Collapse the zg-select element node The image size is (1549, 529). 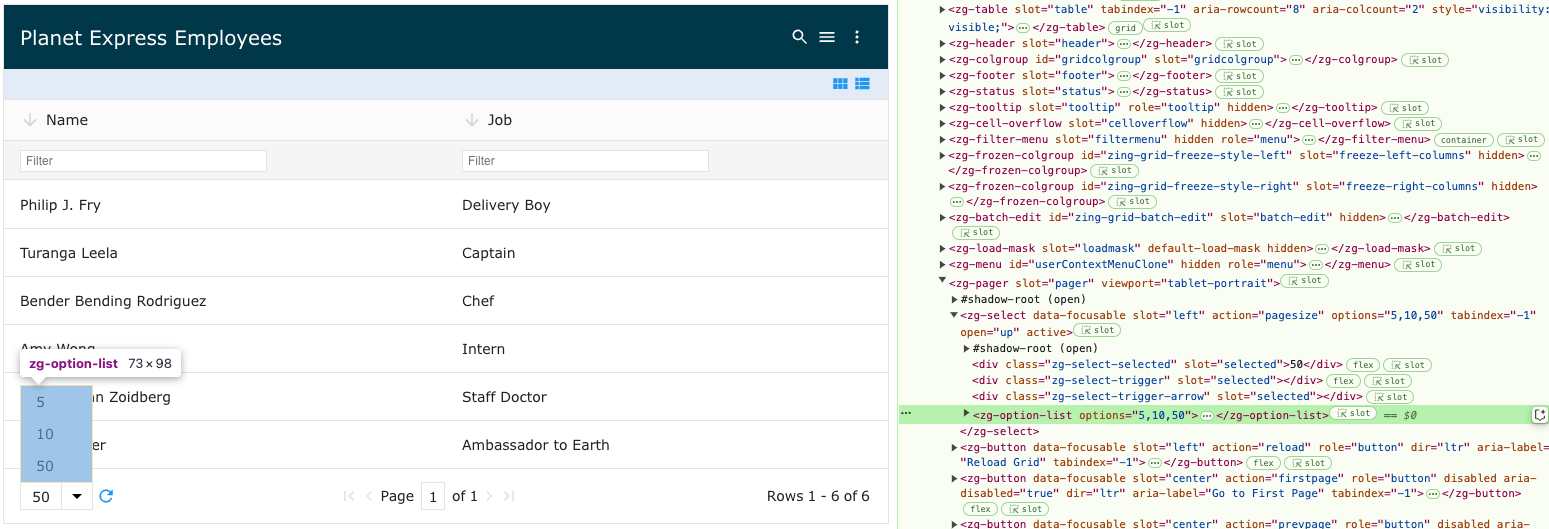tap(954, 315)
